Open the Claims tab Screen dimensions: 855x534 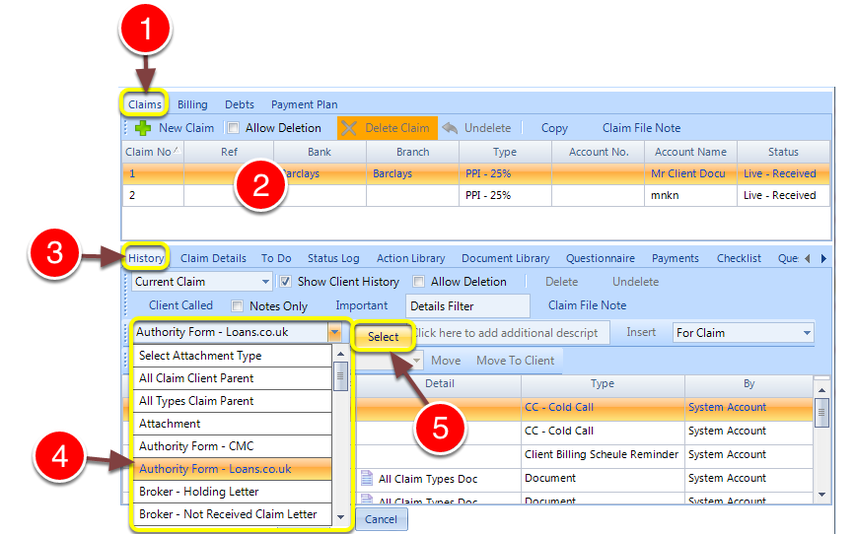[144, 104]
